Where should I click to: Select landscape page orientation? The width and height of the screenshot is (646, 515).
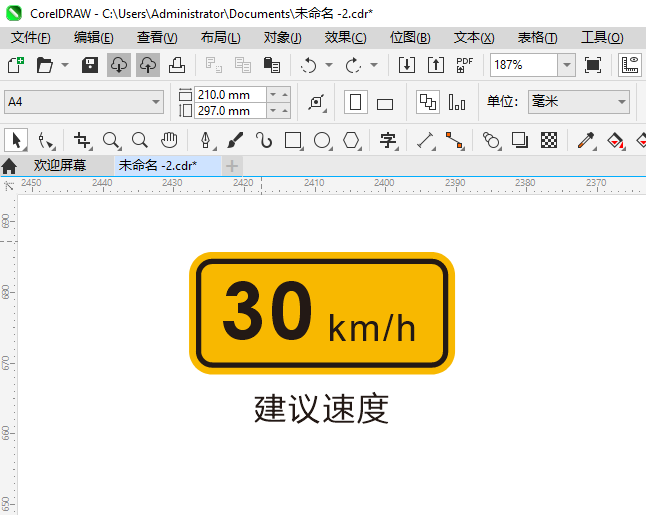click(385, 103)
